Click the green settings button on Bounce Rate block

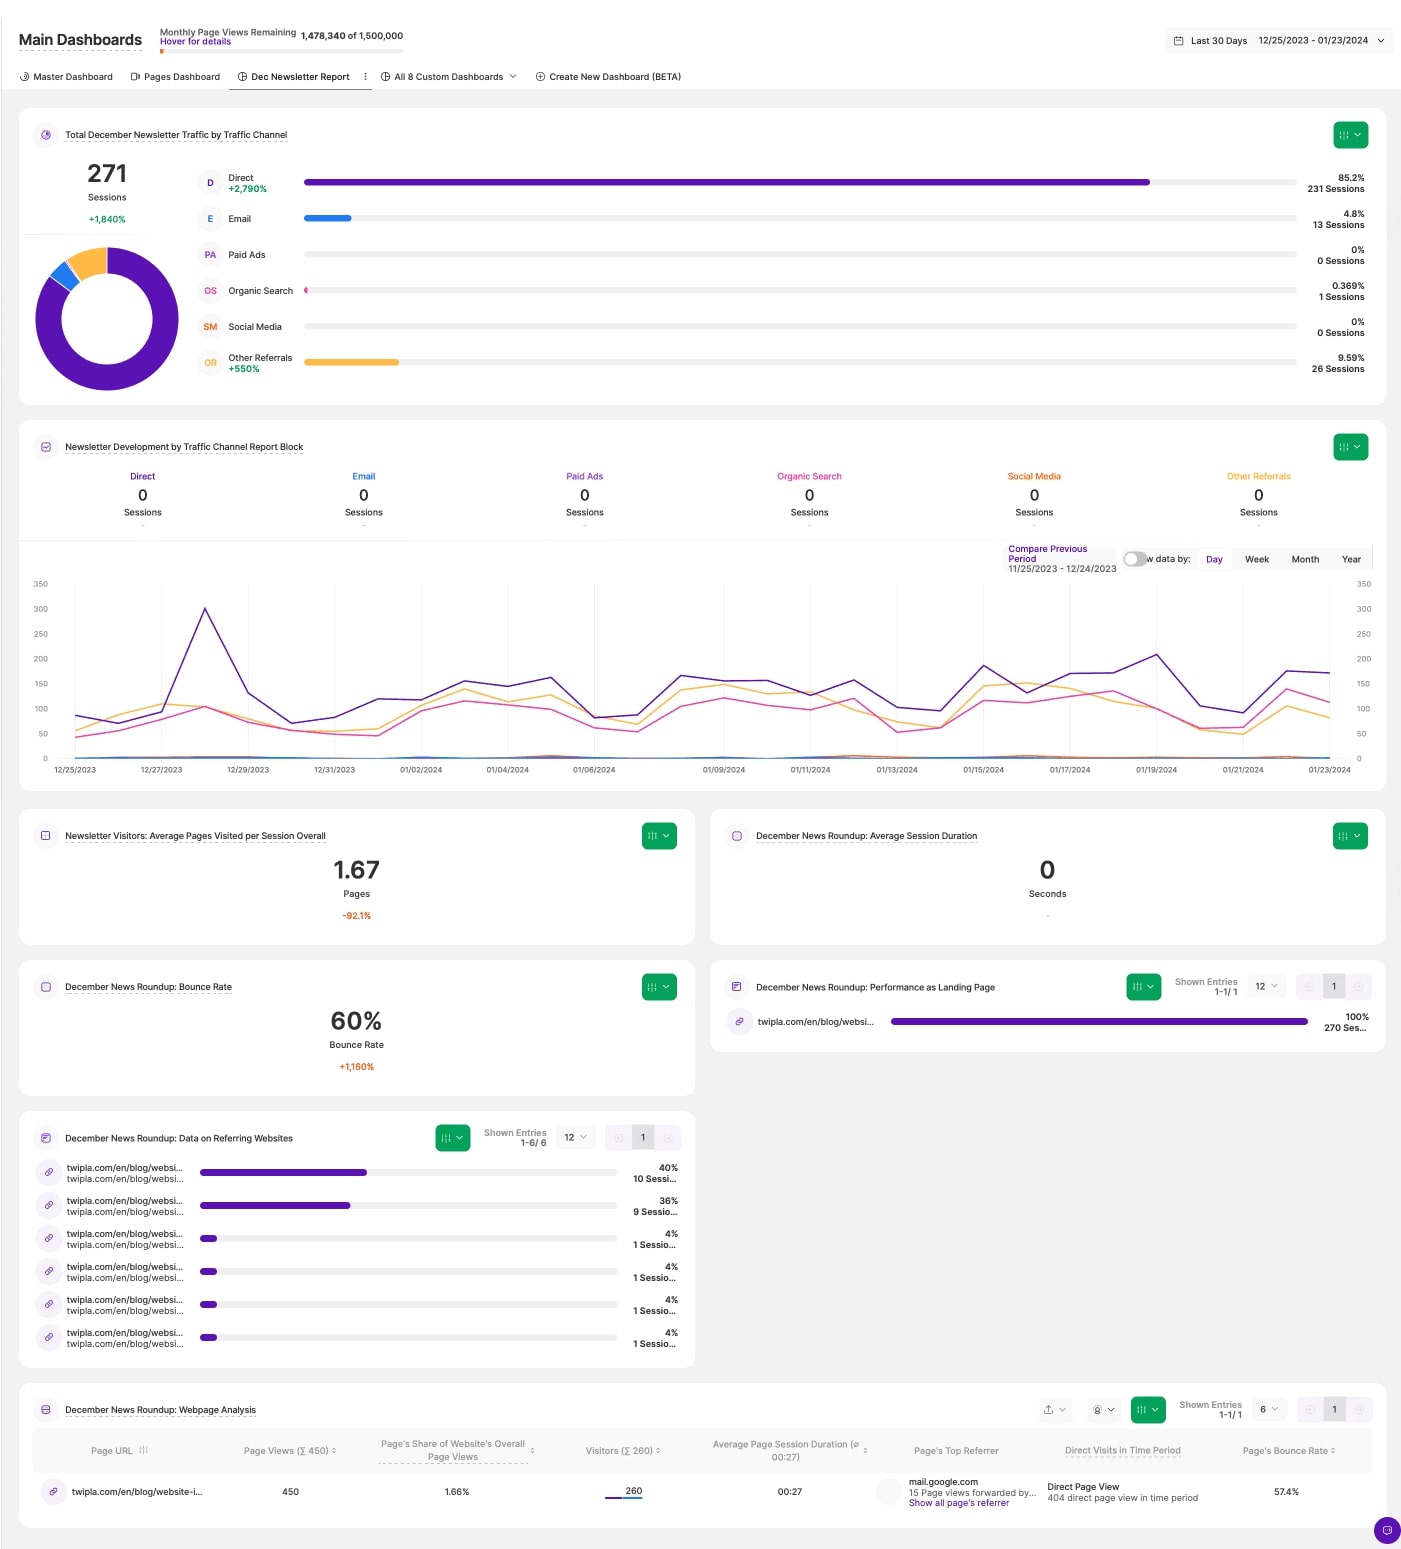[x=658, y=987]
